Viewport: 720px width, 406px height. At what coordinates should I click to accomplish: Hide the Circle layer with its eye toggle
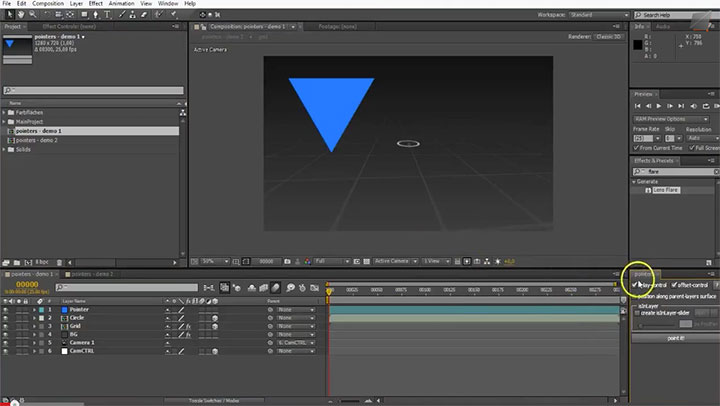pyautogui.click(x=6, y=318)
